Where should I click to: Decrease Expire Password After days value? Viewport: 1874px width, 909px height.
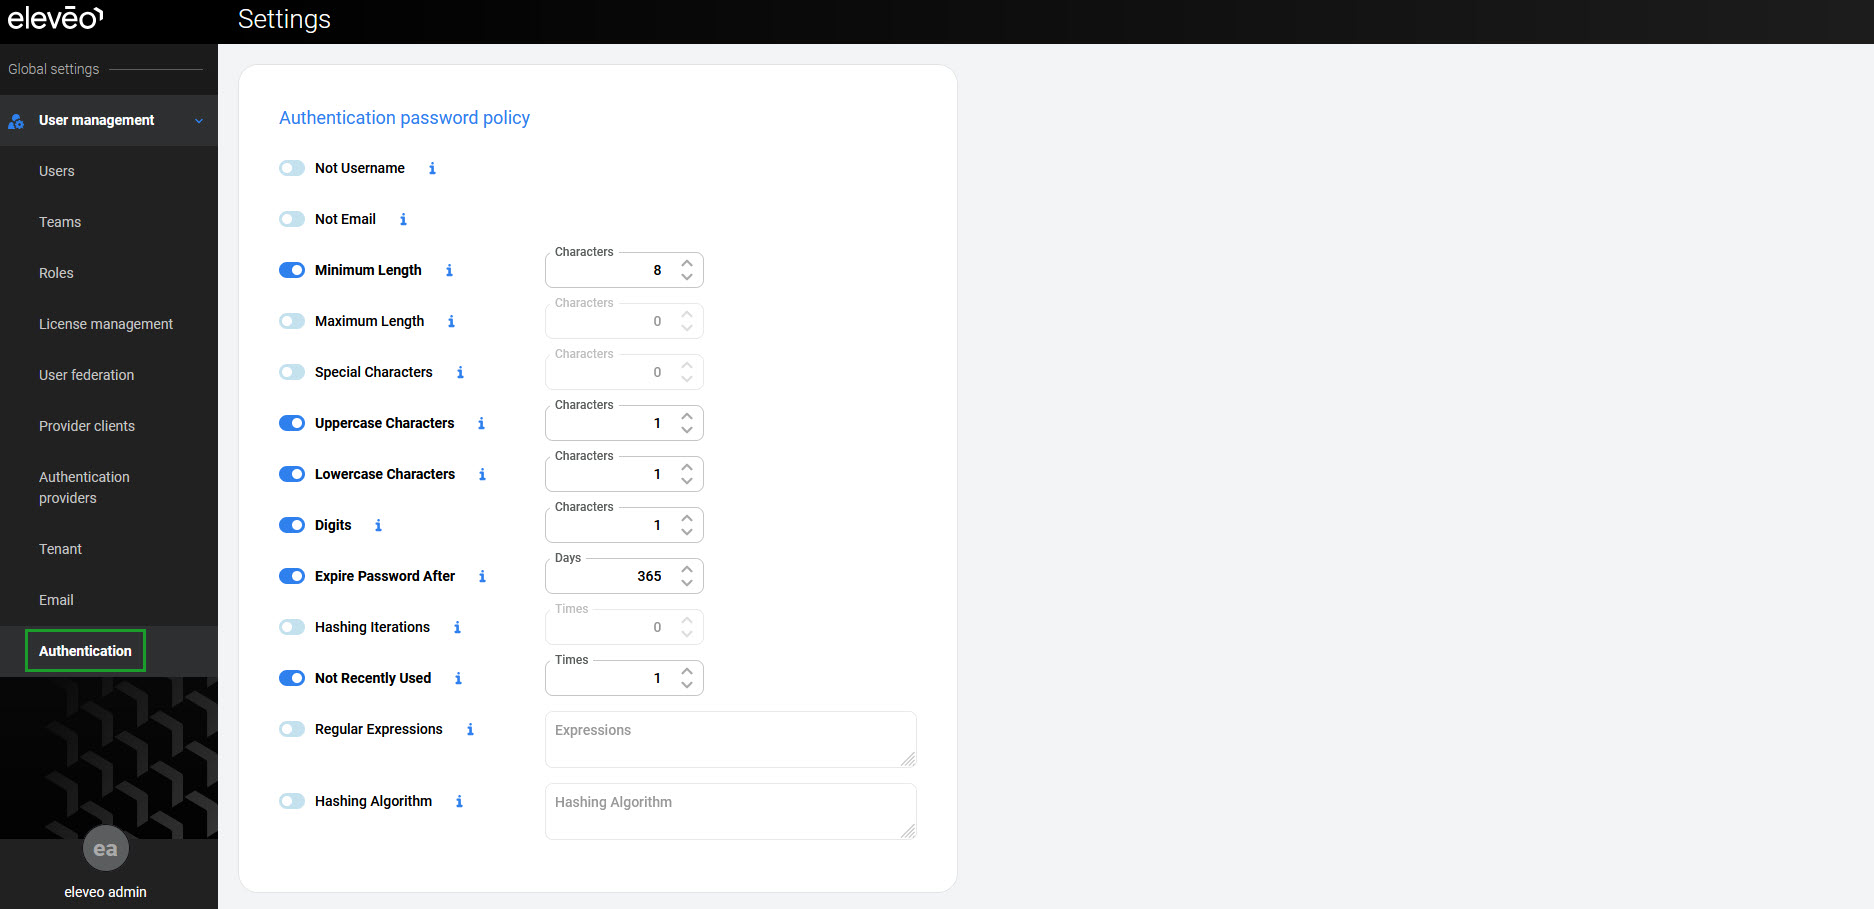tap(687, 583)
